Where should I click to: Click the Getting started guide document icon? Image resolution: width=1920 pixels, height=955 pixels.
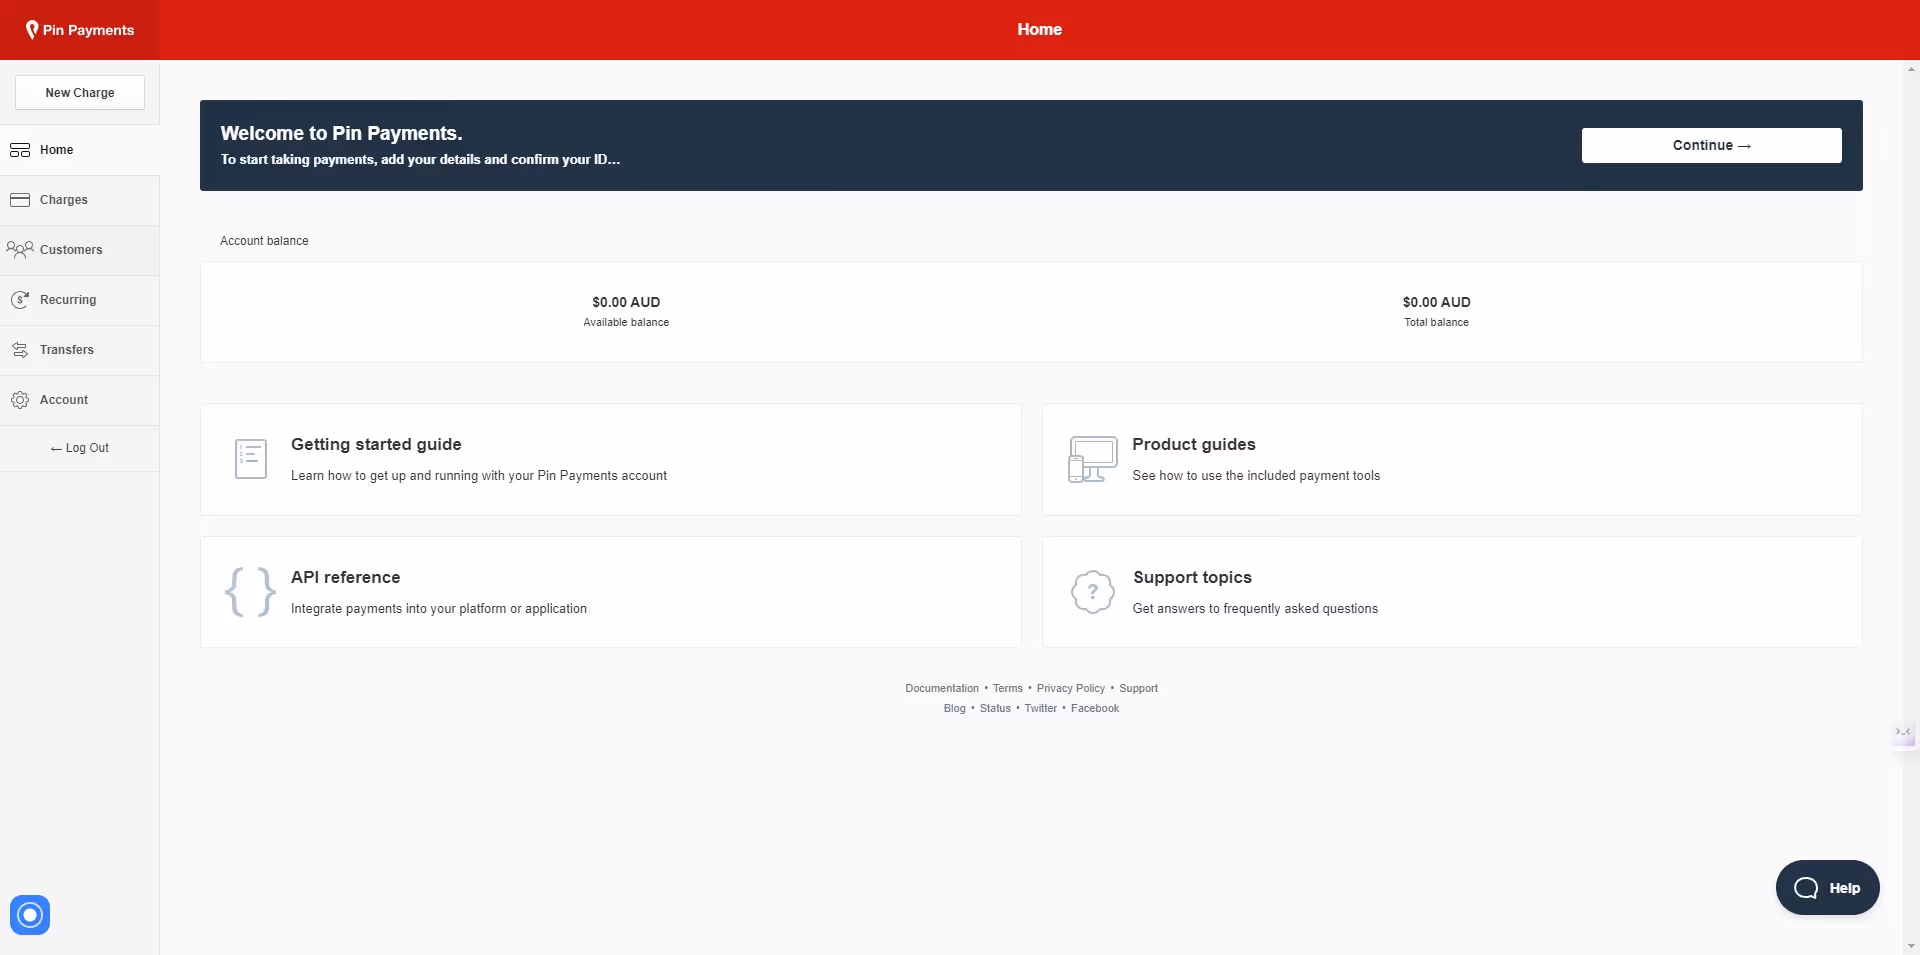(x=251, y=459)
